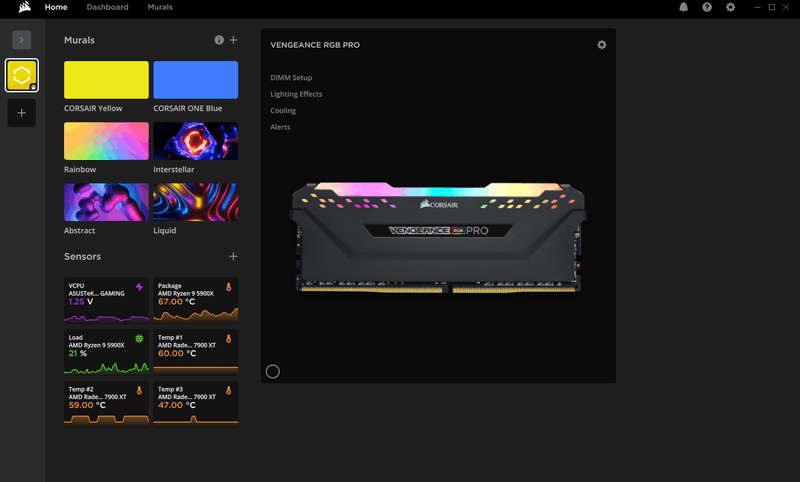This screenshot has height=482, width=800.
Task: Click the Corsair sails logo
Action: (24, 7)
